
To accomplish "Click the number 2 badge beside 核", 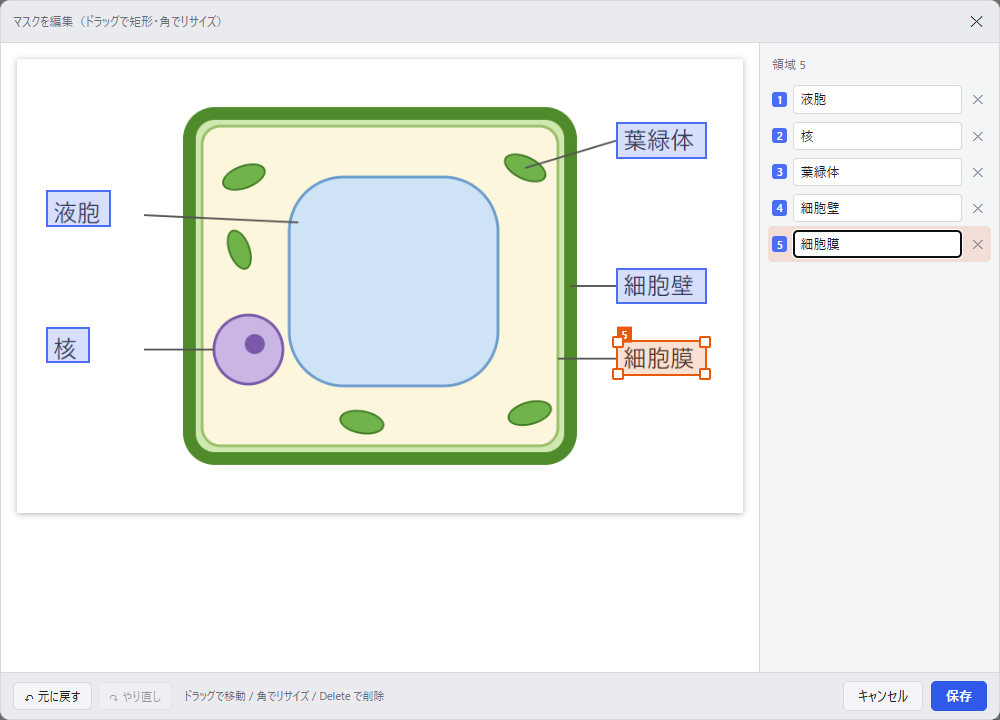I will pyautogui.click(x=779, y=136).
